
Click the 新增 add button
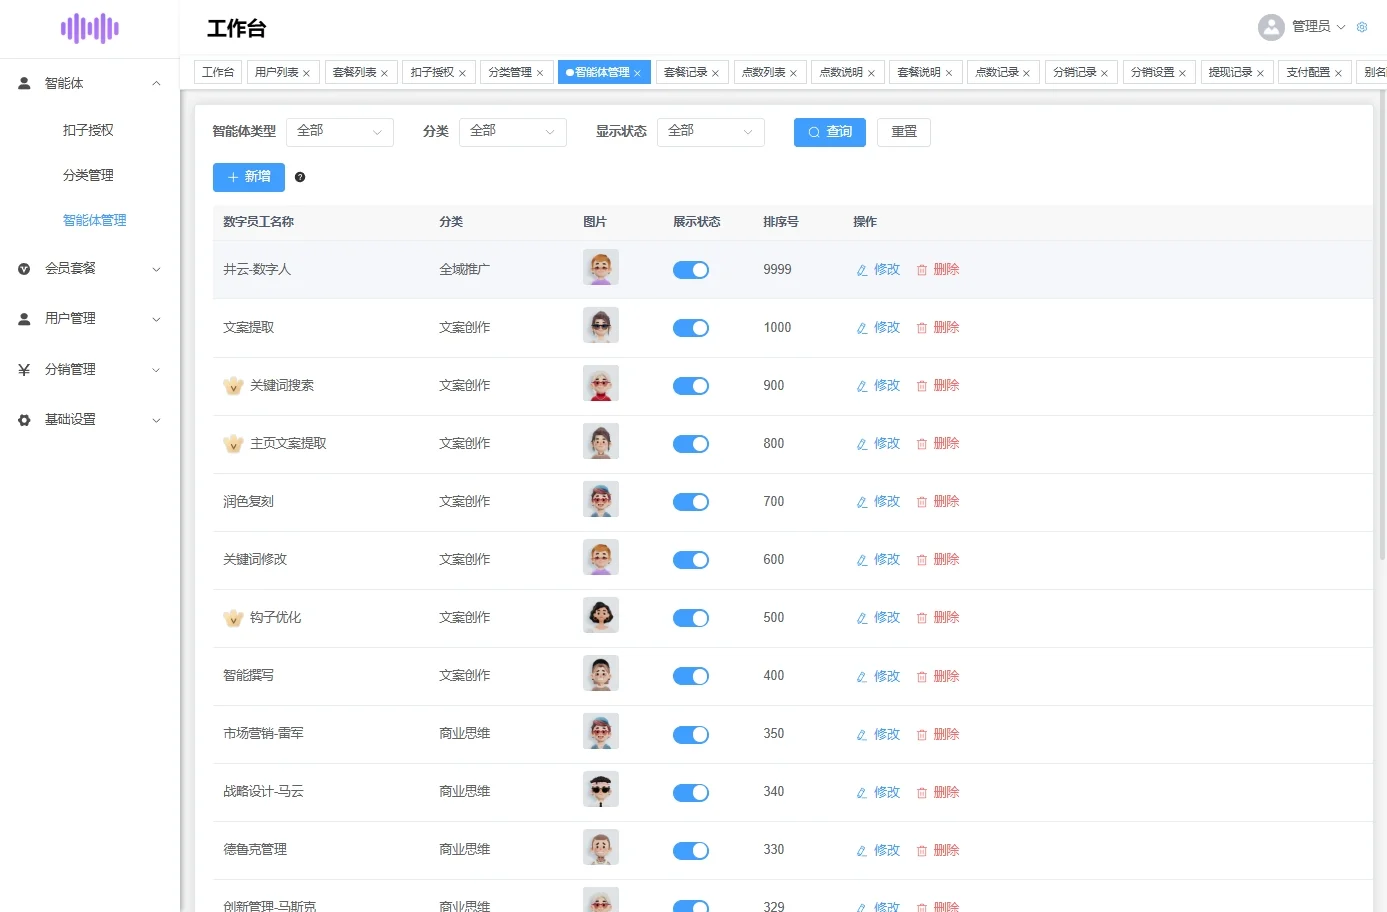coord(249,177)
